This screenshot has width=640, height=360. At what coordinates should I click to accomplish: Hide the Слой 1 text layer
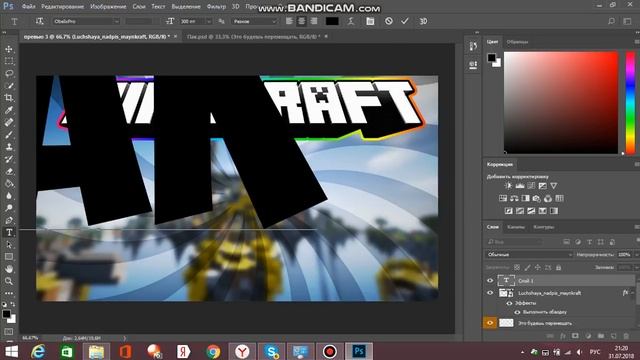[x=490, y=281]
